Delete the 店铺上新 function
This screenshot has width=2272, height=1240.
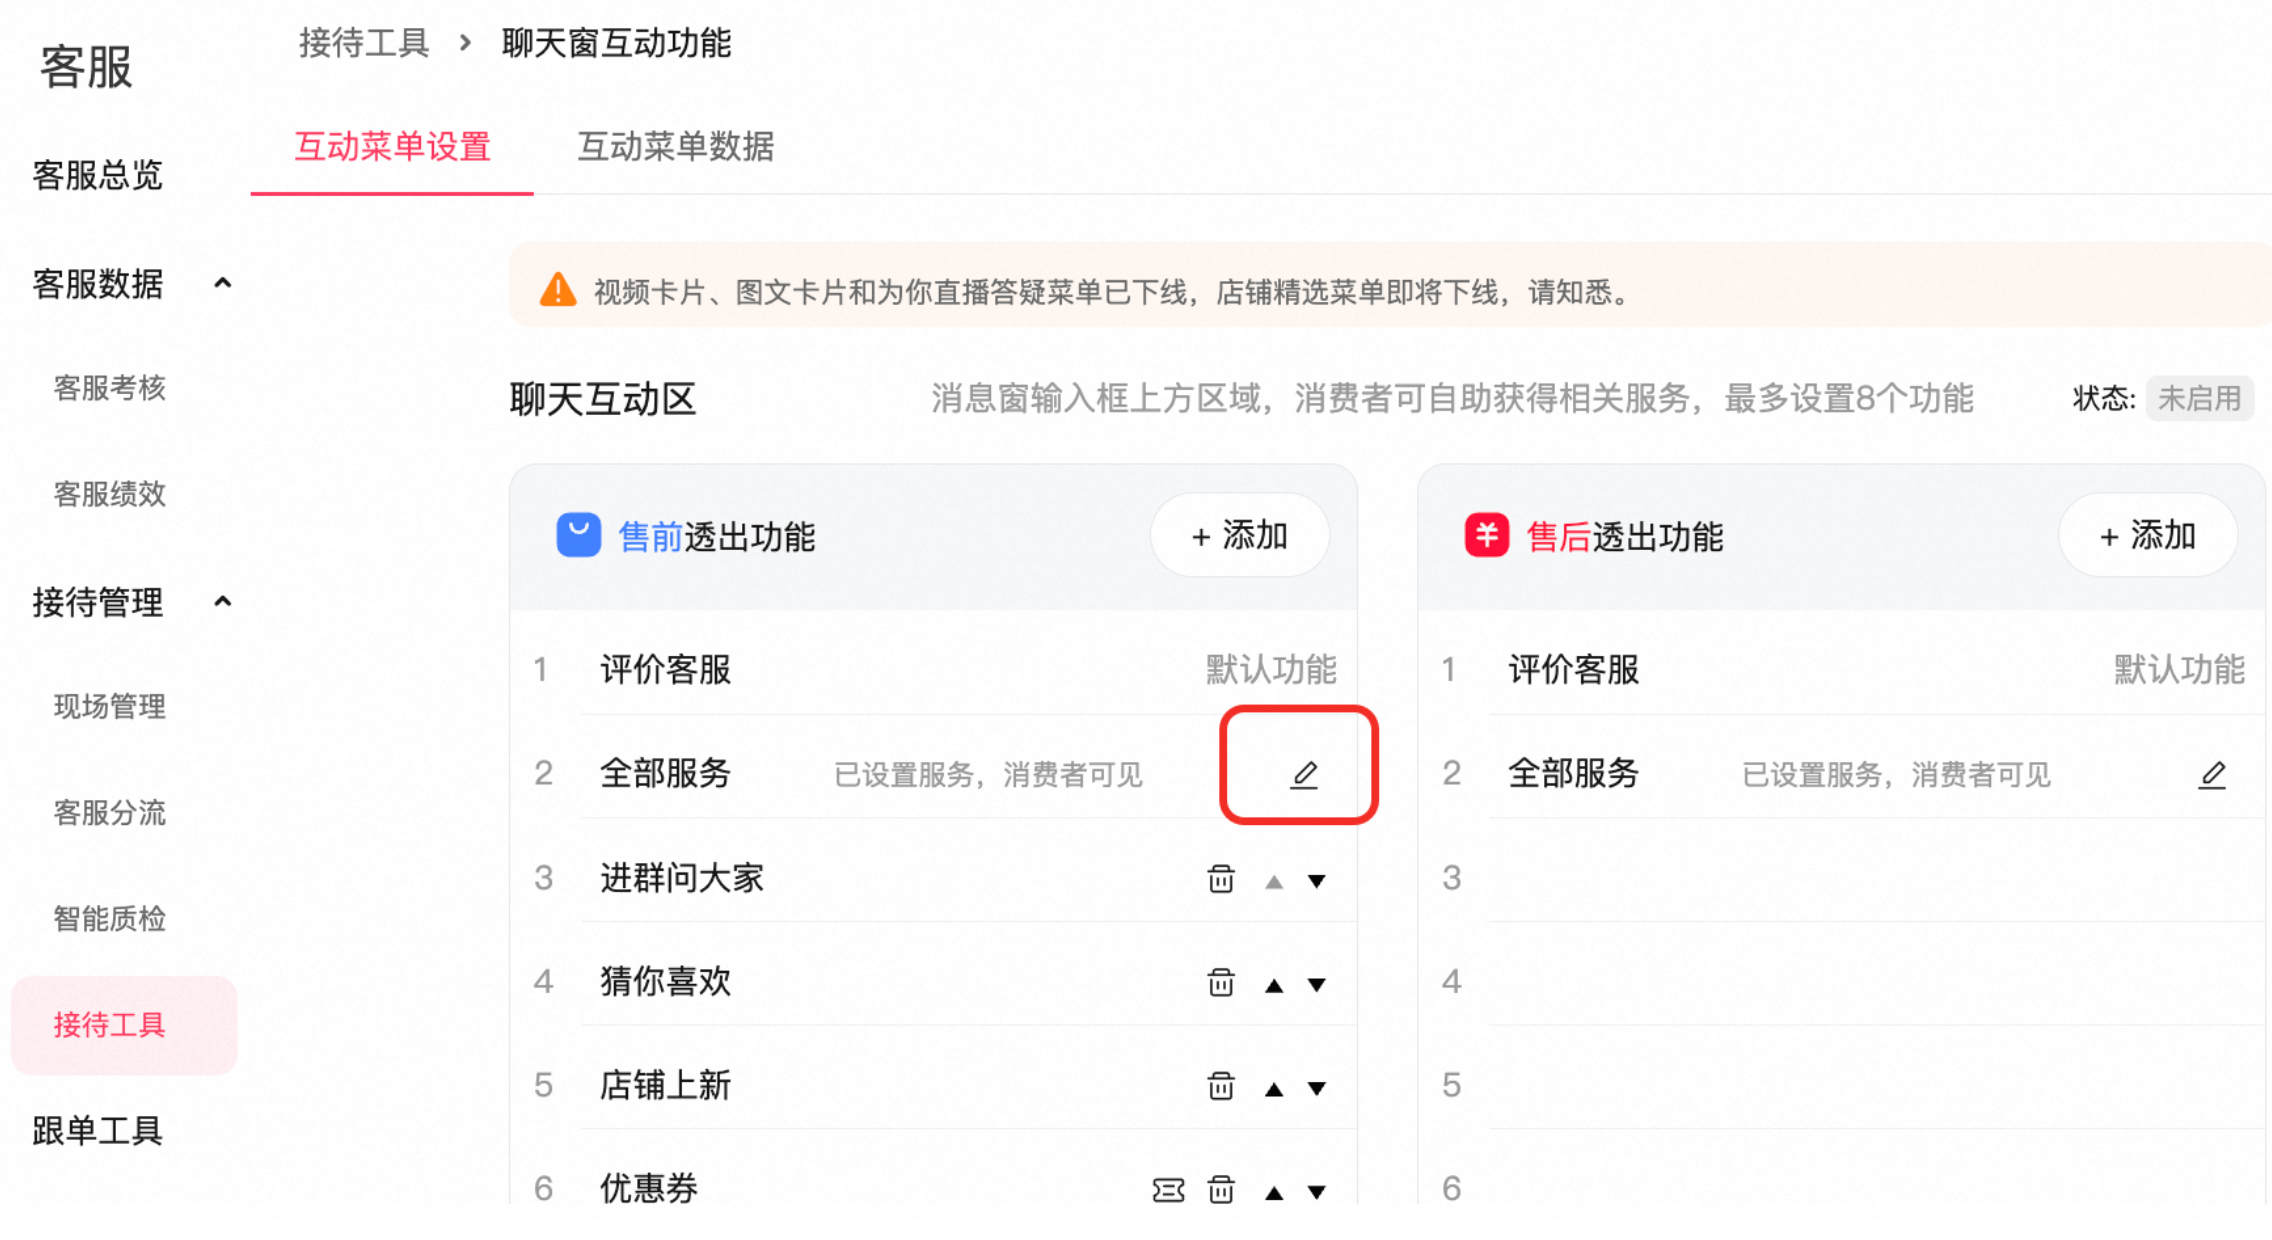point(1220,1086)
